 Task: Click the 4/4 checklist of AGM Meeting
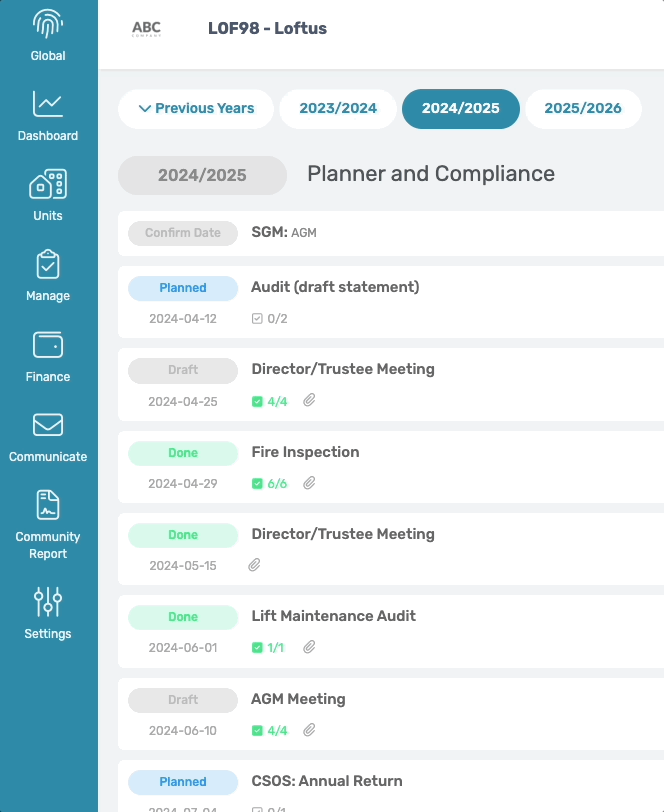269,731
